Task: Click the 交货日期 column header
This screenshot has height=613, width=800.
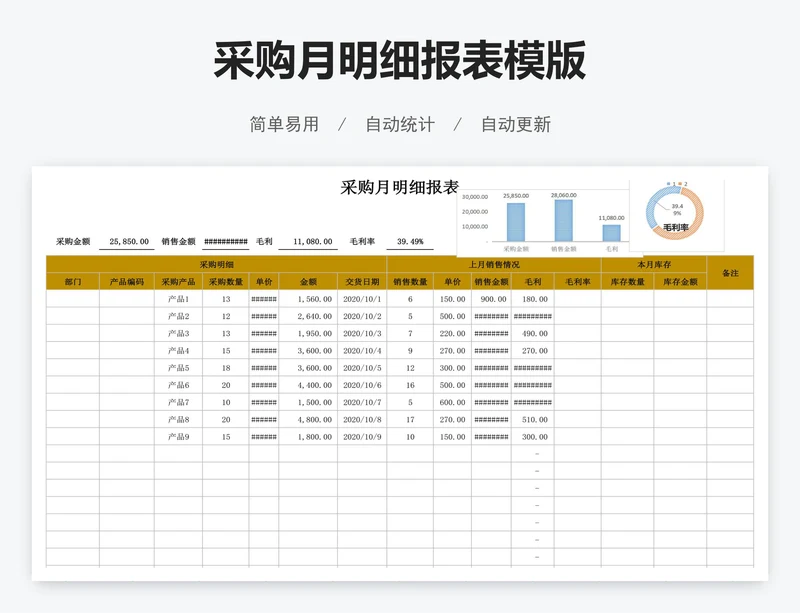Action: [362, 282]
